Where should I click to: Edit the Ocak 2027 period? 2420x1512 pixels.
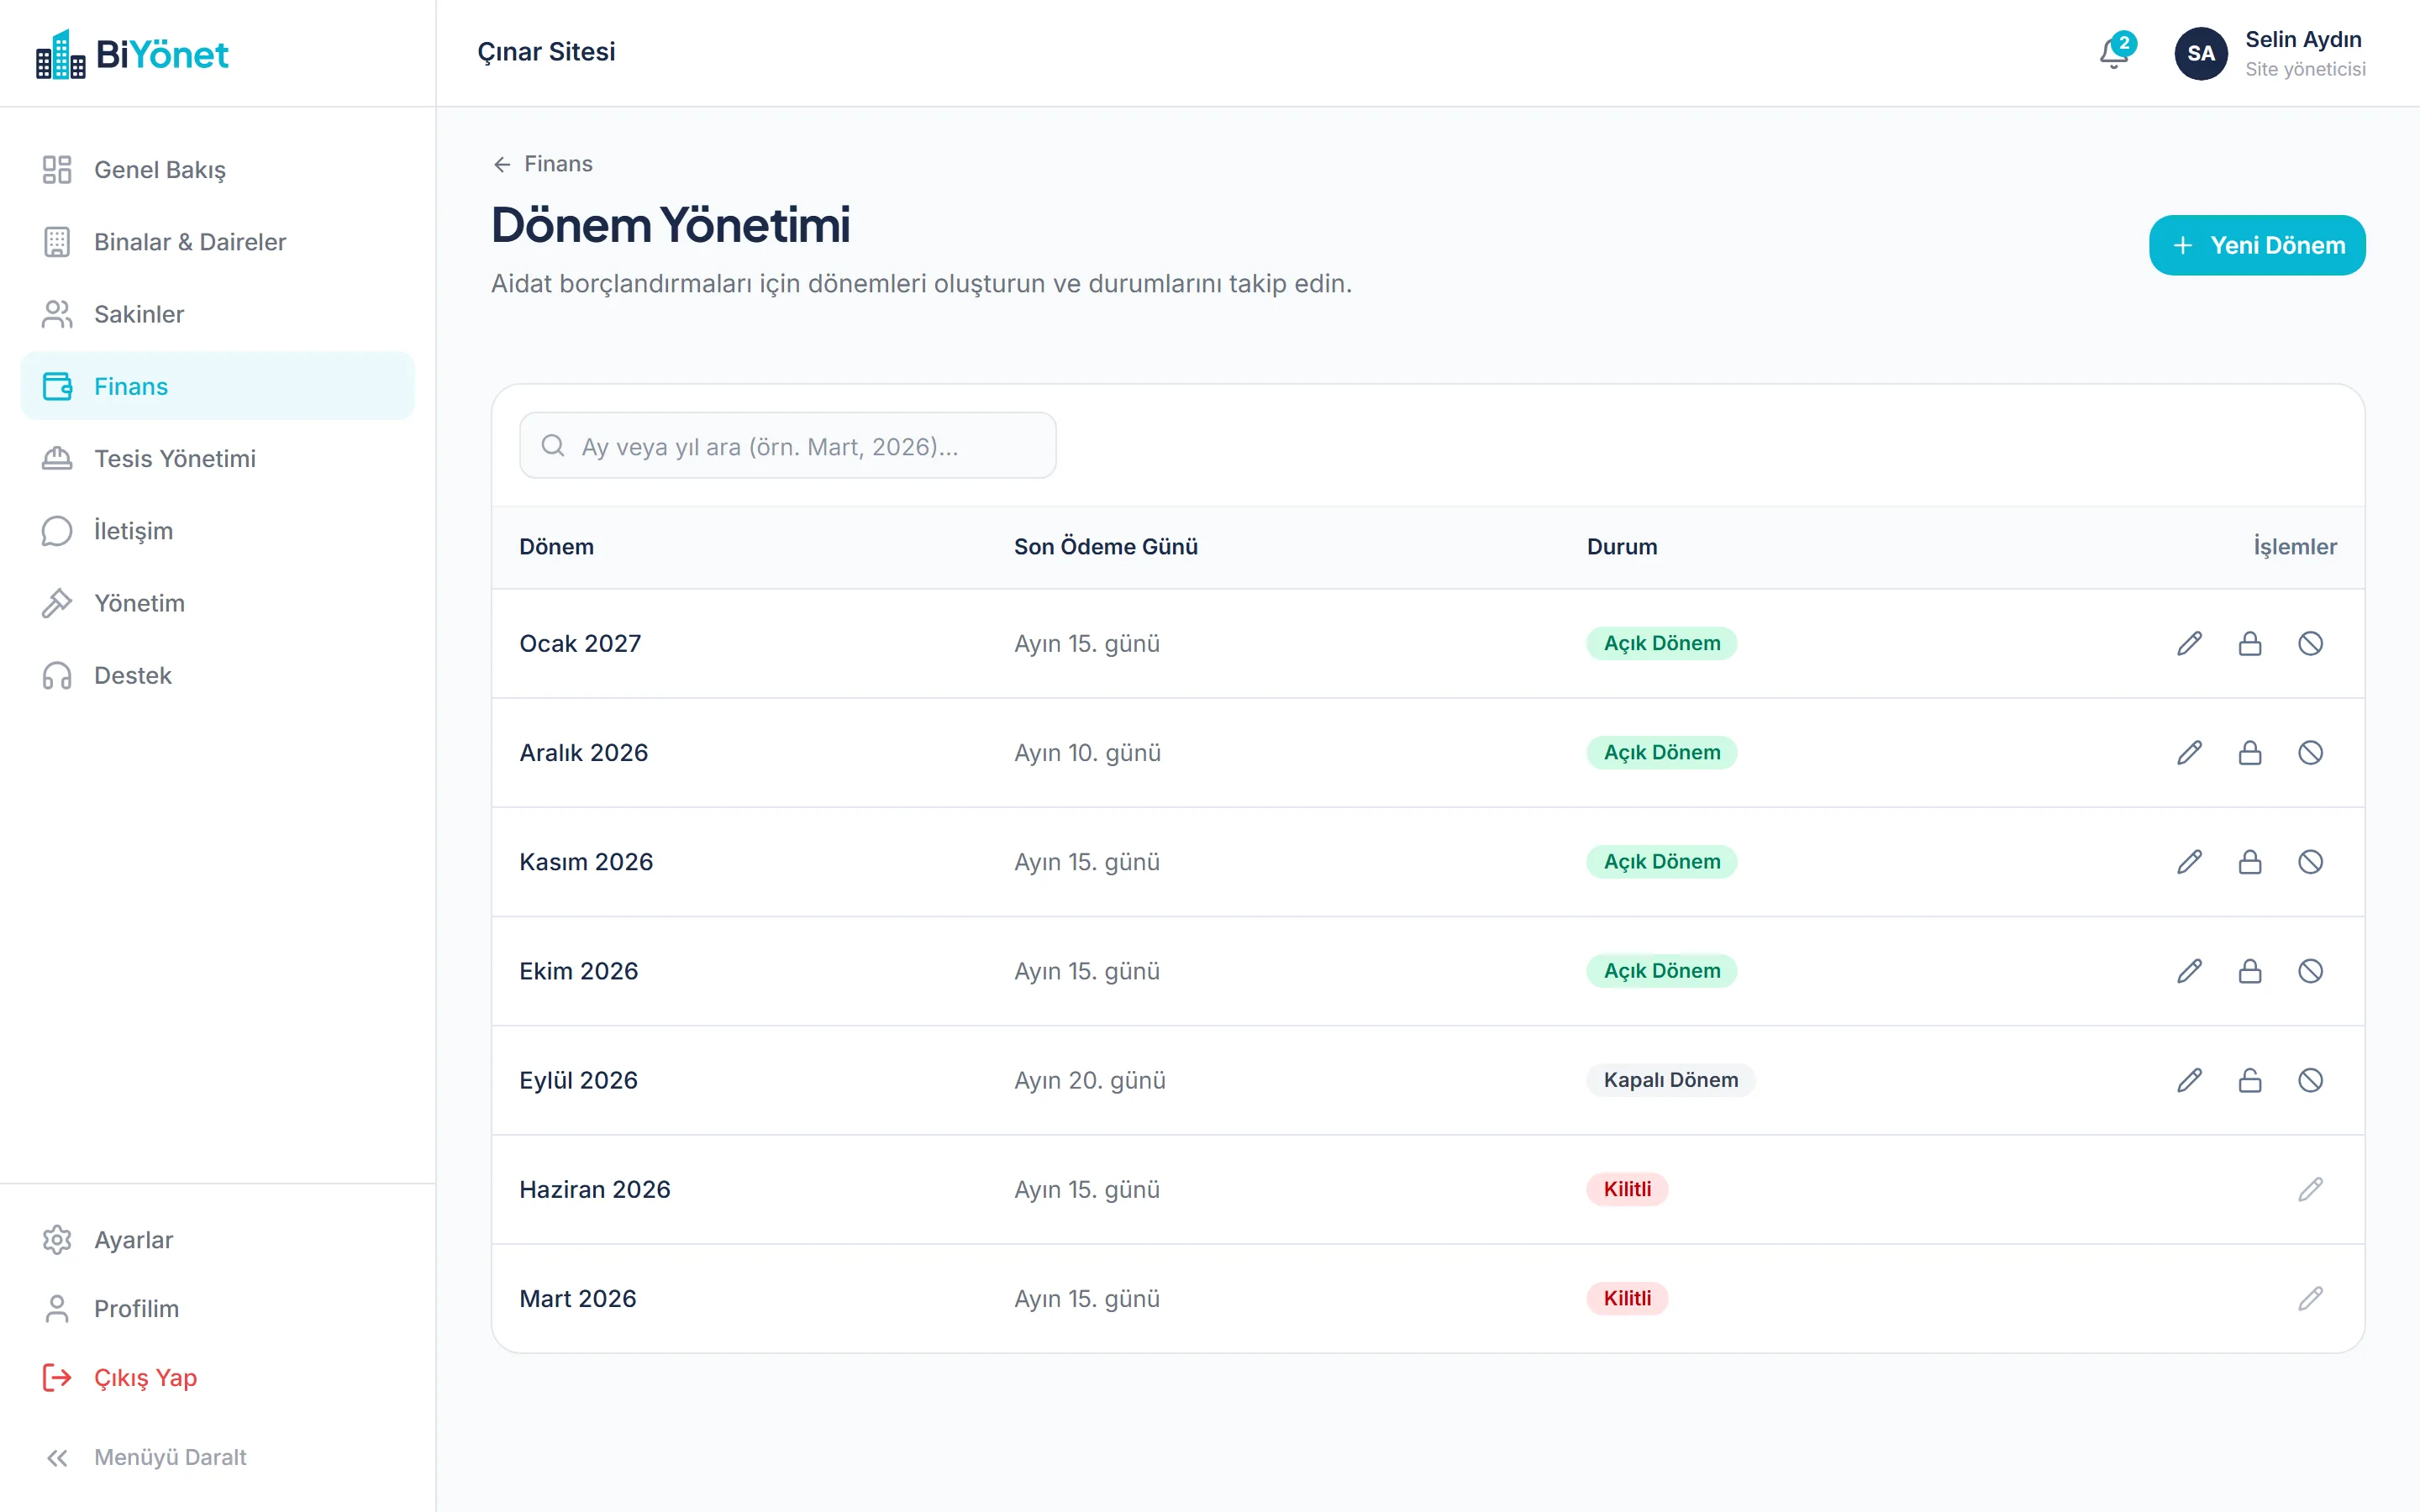tap(2189, 643)
